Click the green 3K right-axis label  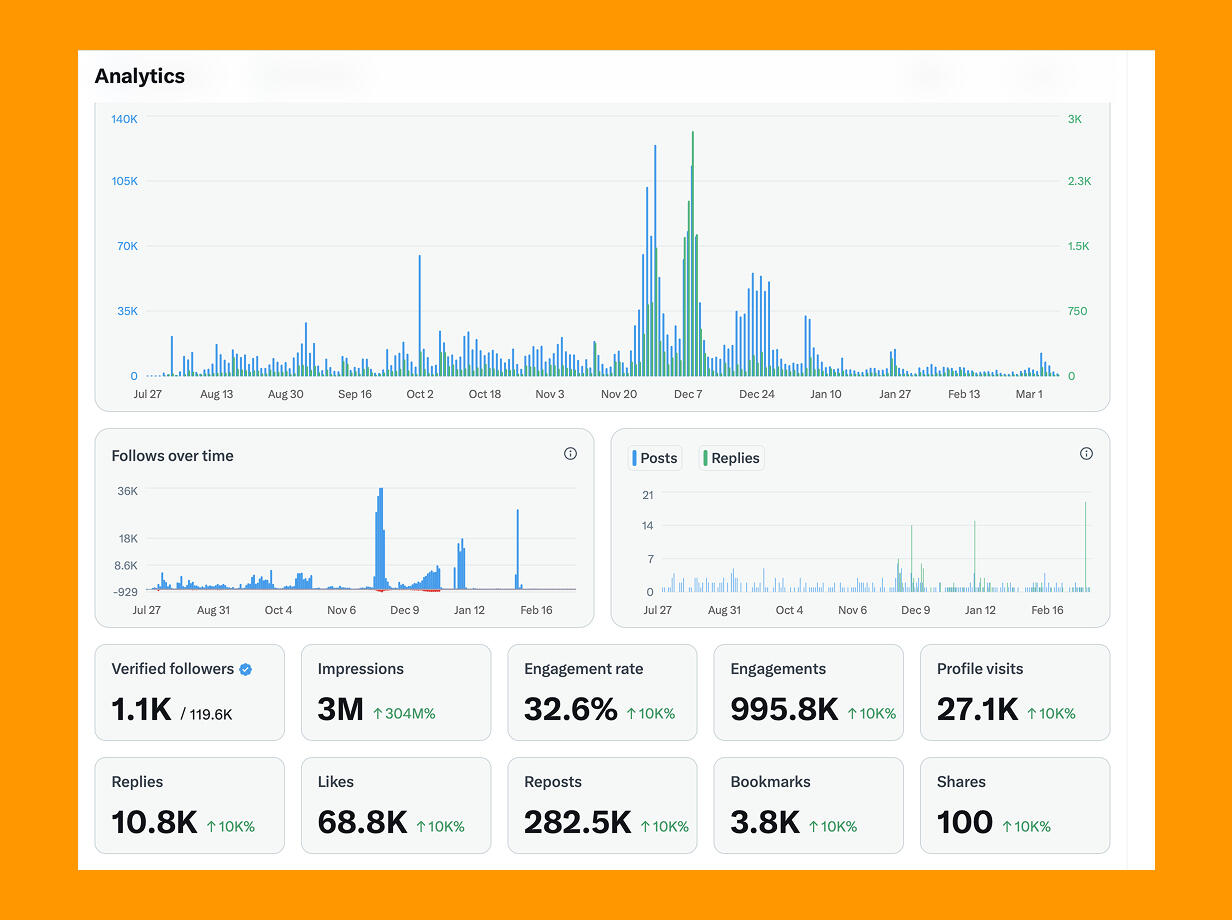click(1075, 119)
